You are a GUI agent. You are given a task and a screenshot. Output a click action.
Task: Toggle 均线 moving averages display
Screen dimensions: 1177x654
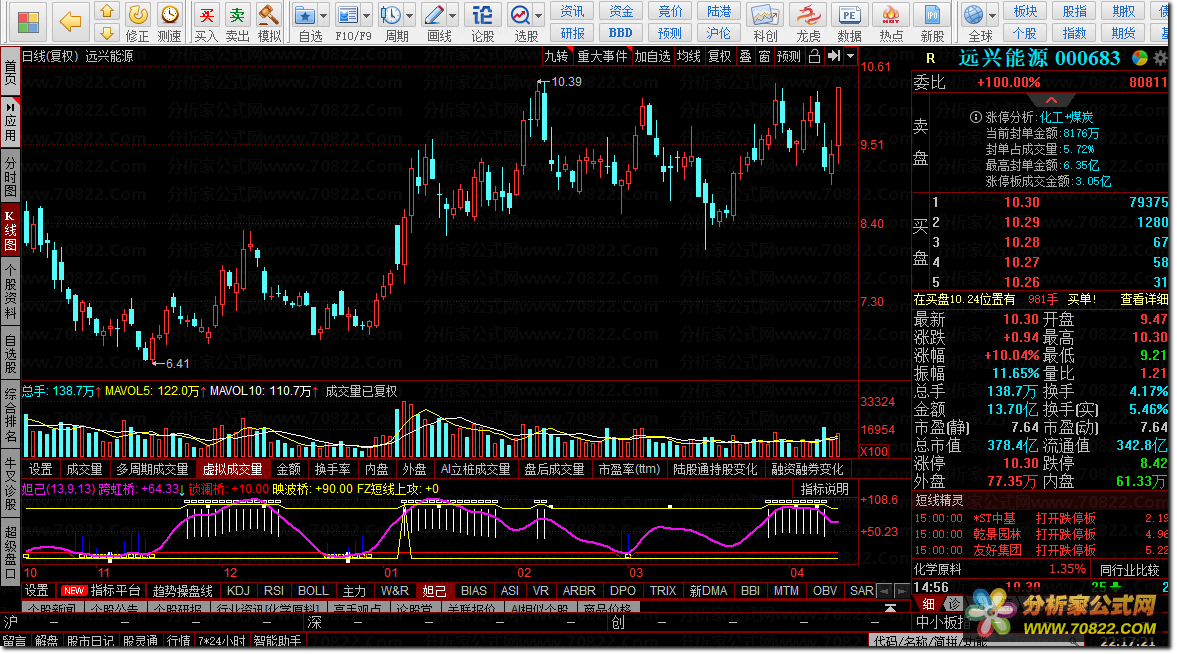pyautogui.click(x=688, y=56)
